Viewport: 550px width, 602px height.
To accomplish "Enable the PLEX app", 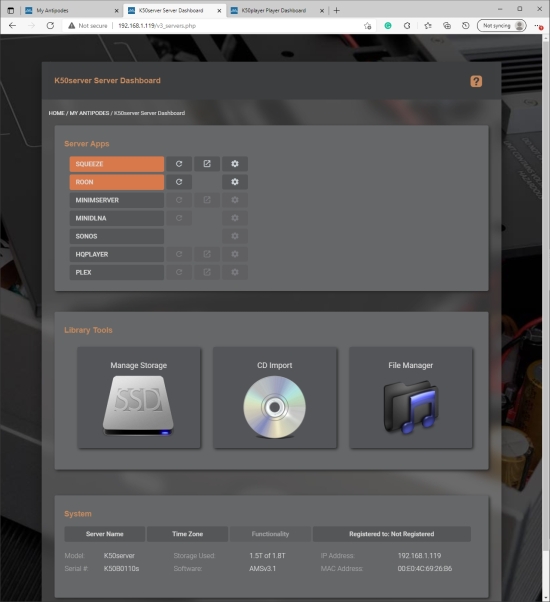I will click(117, 272).
